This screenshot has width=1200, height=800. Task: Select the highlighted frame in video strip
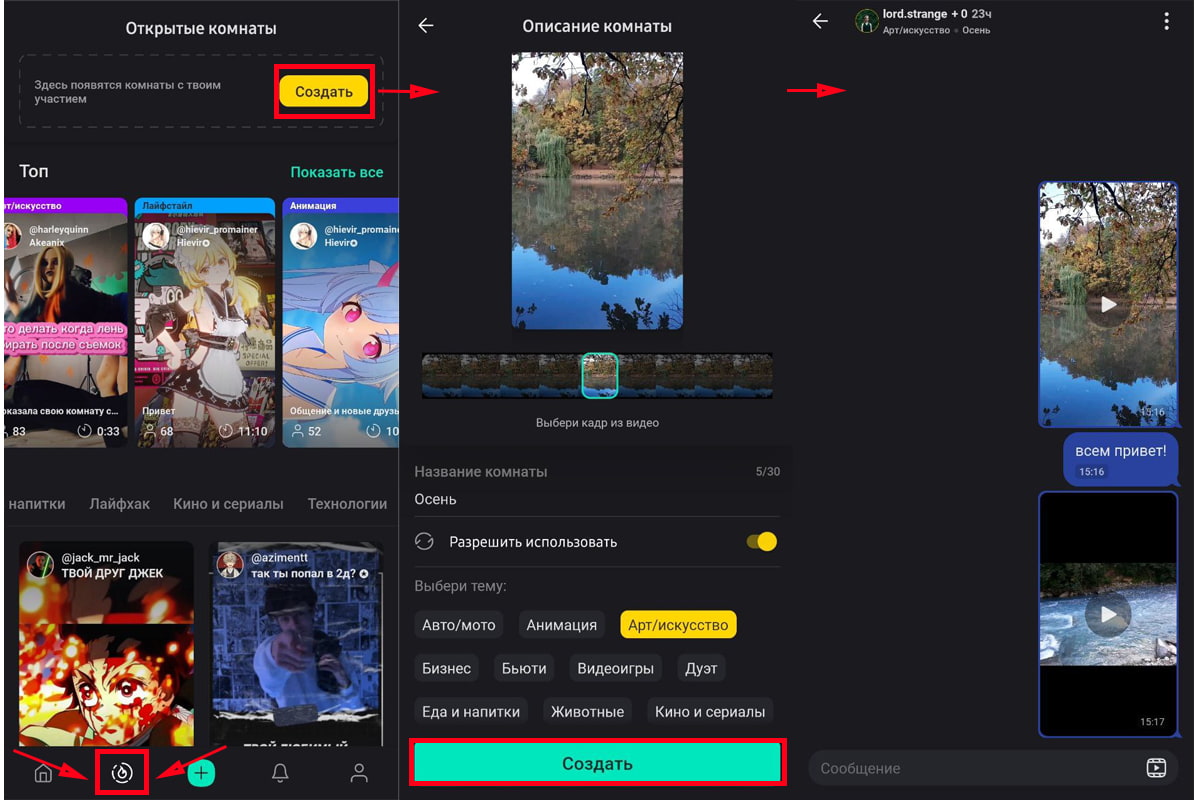click(599, 376)
